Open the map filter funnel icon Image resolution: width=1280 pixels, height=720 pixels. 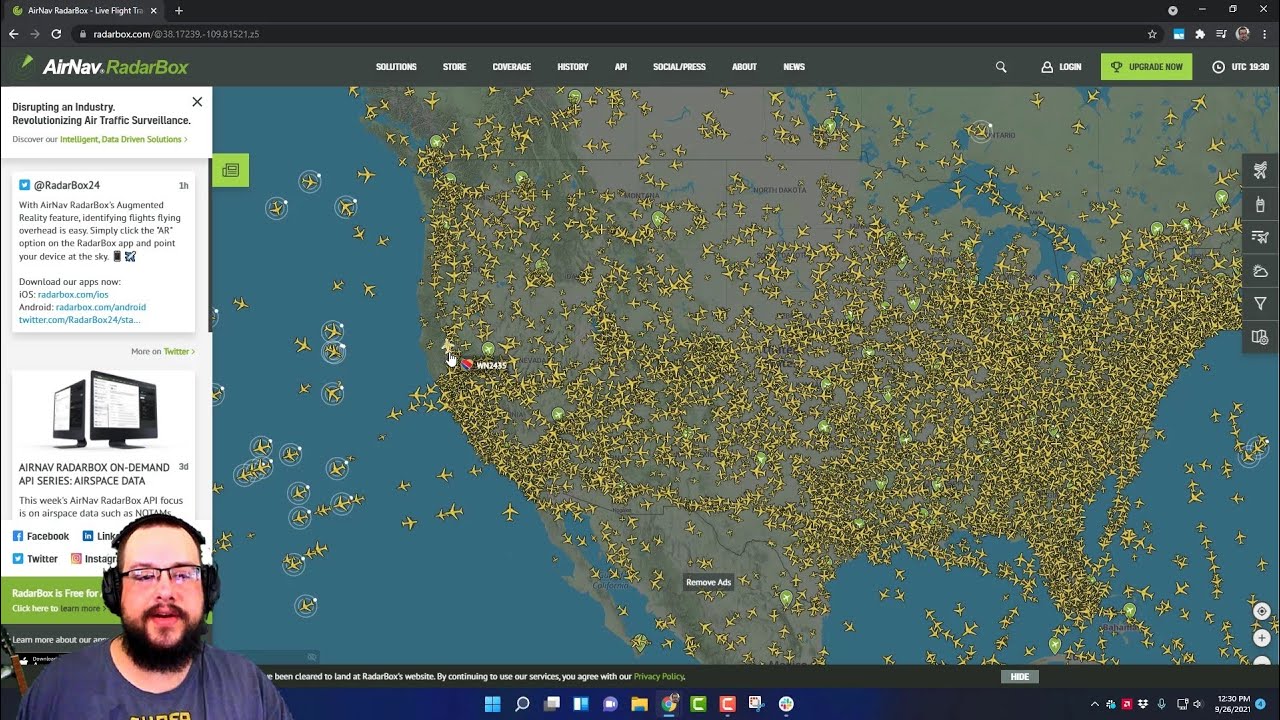coord(1260,303)
